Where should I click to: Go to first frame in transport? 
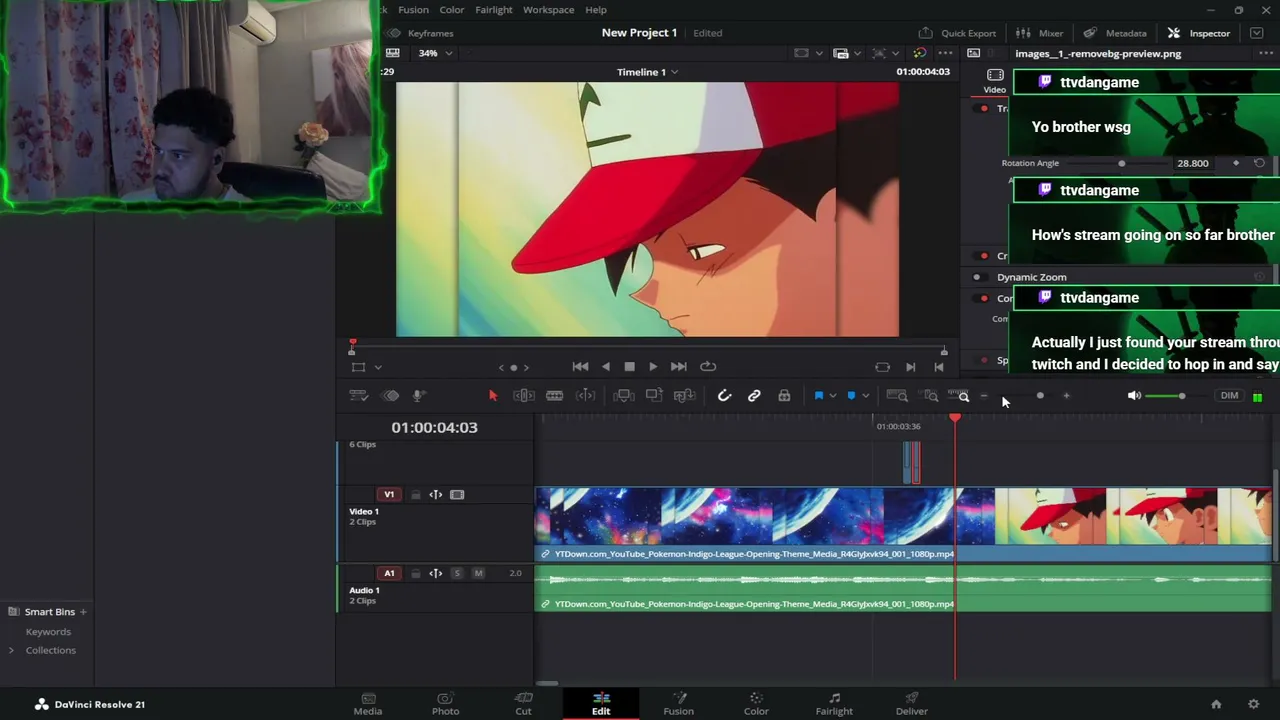(580, 367)
